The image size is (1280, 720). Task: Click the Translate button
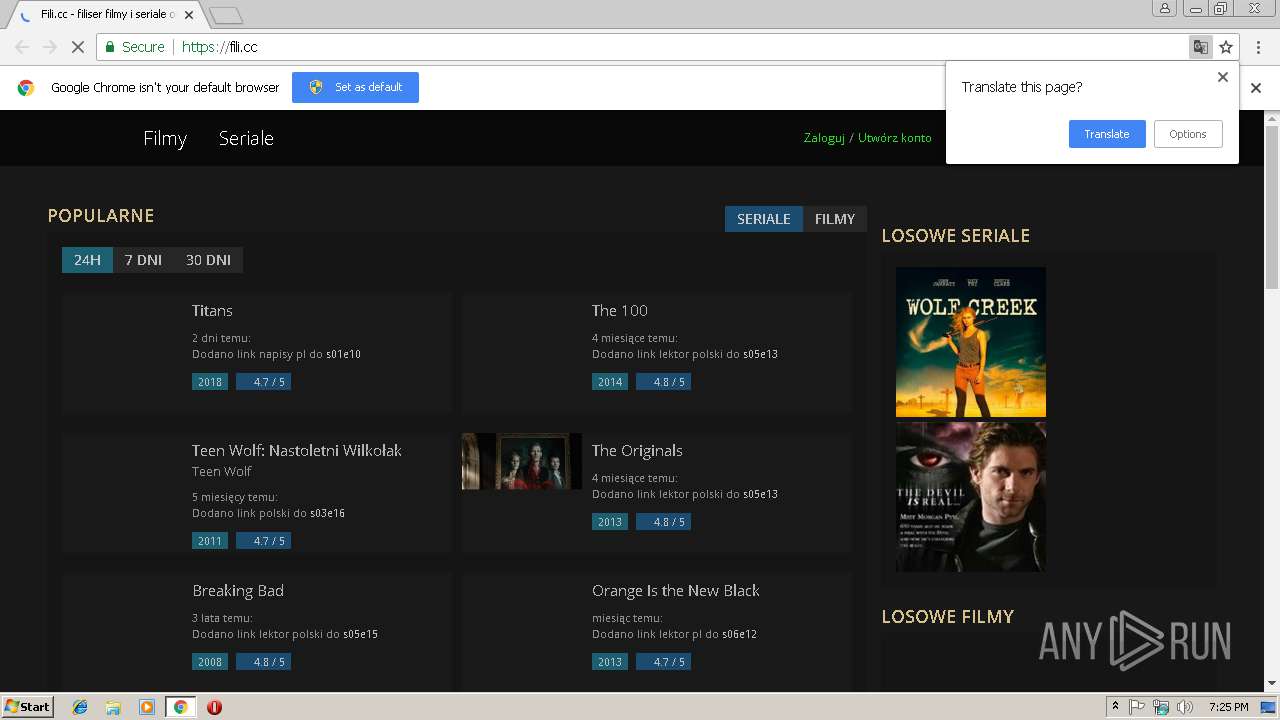(x=1107, y=134)
